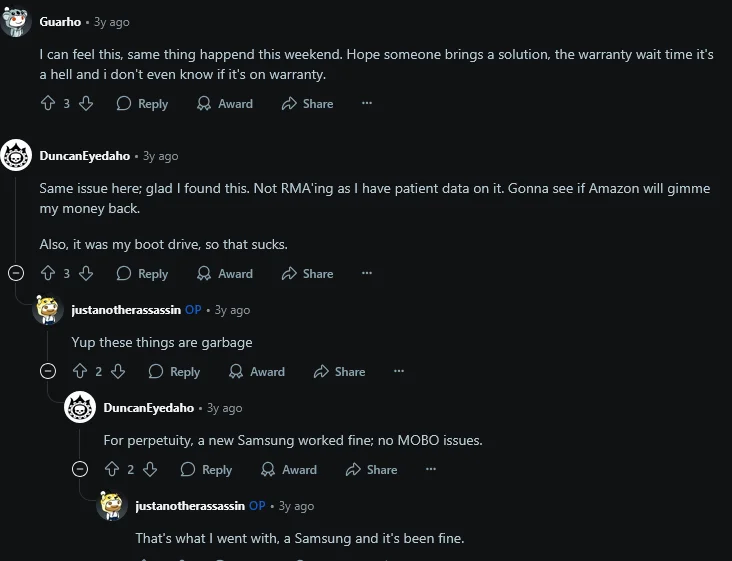The width and height of the screenshot is (732, 561).
Task: Open more options on 'Yup these things are garbage'
Action: (x=399, y=371)
